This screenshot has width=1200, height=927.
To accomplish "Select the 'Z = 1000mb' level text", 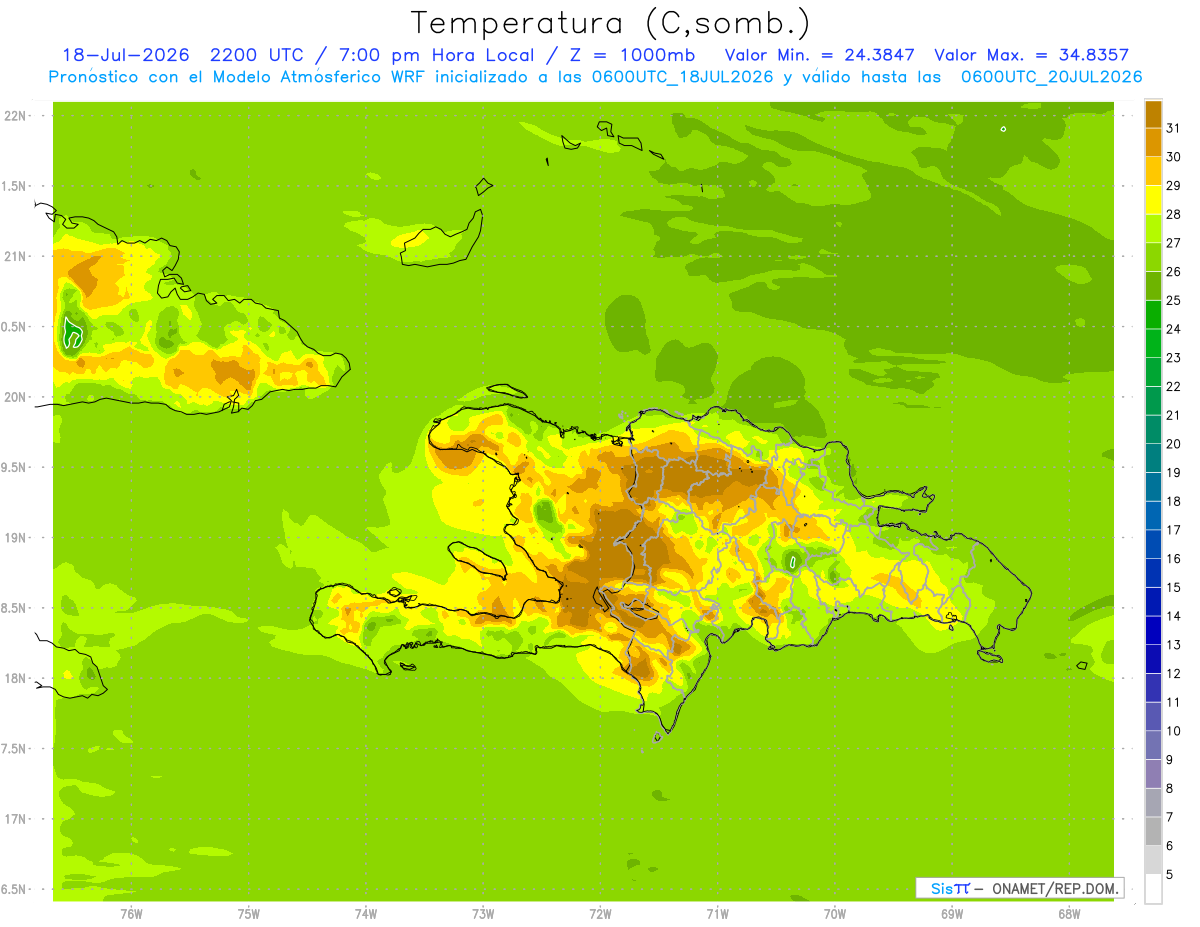I will pos(630,55).
